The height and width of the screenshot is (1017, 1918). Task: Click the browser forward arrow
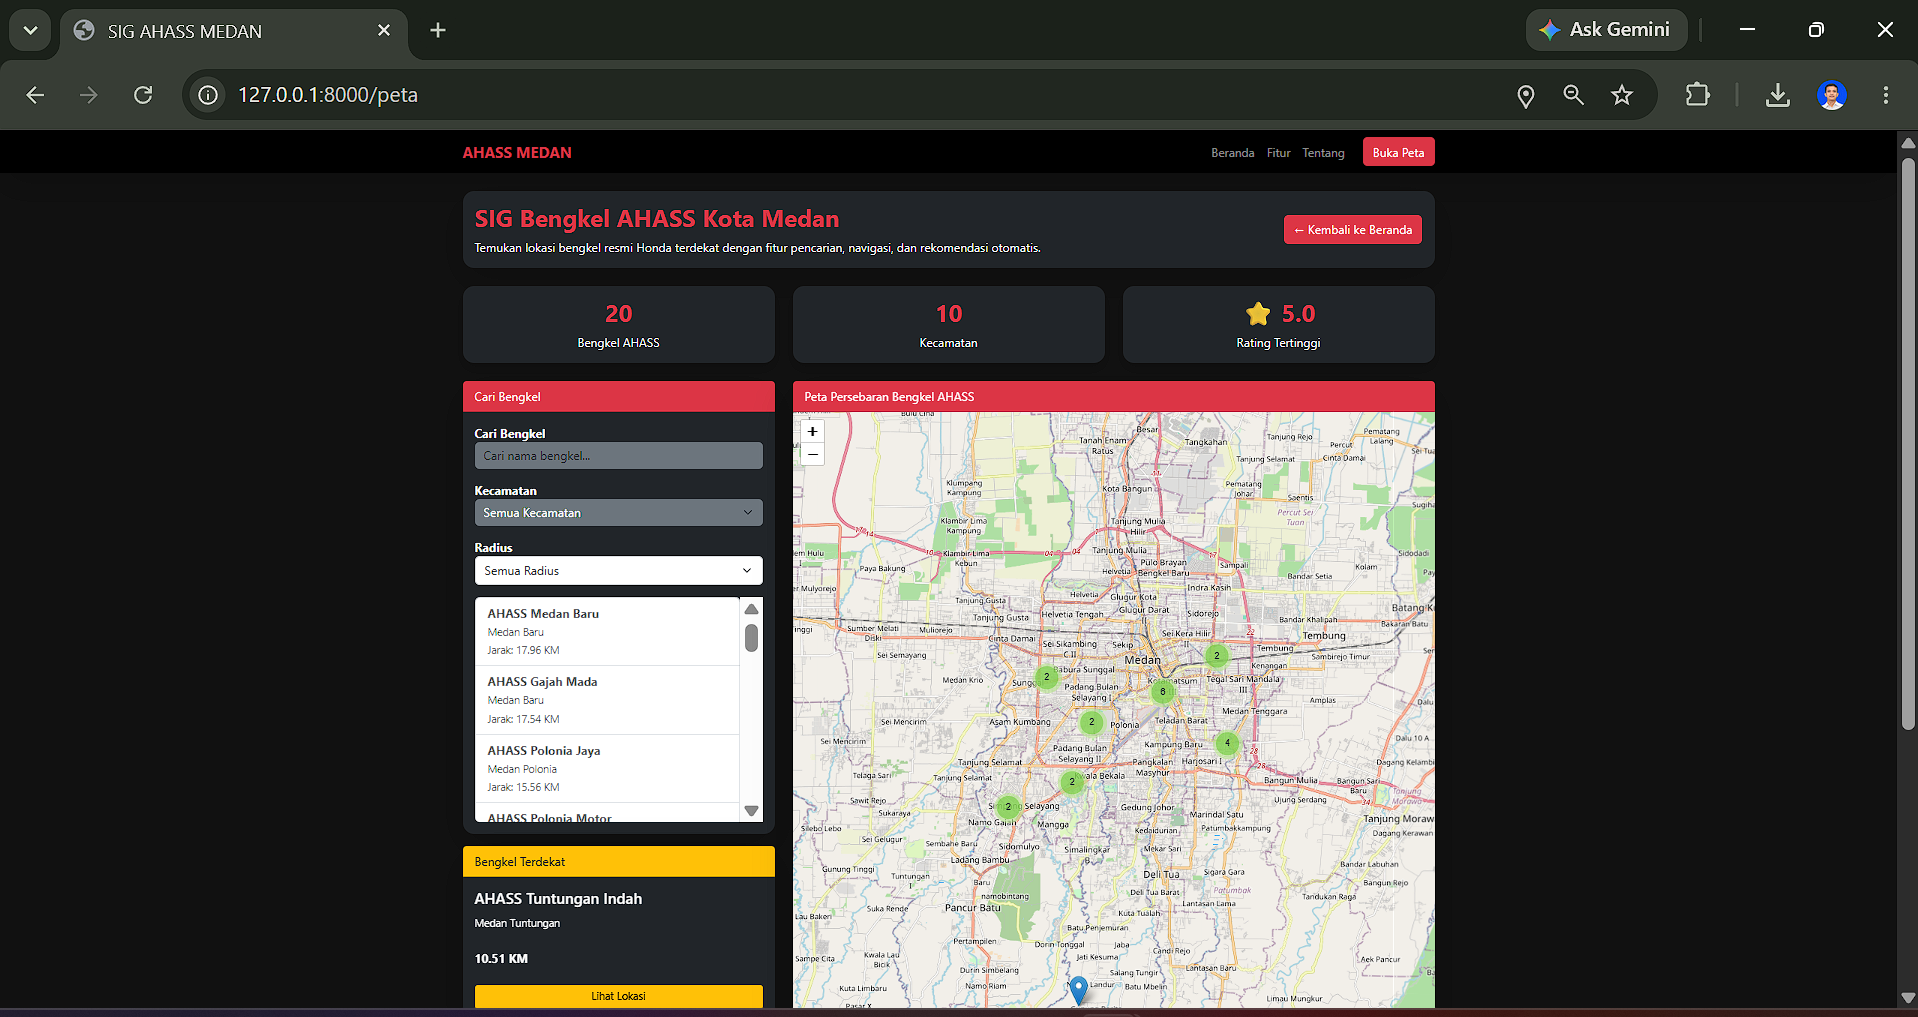[x=89, y=95]
